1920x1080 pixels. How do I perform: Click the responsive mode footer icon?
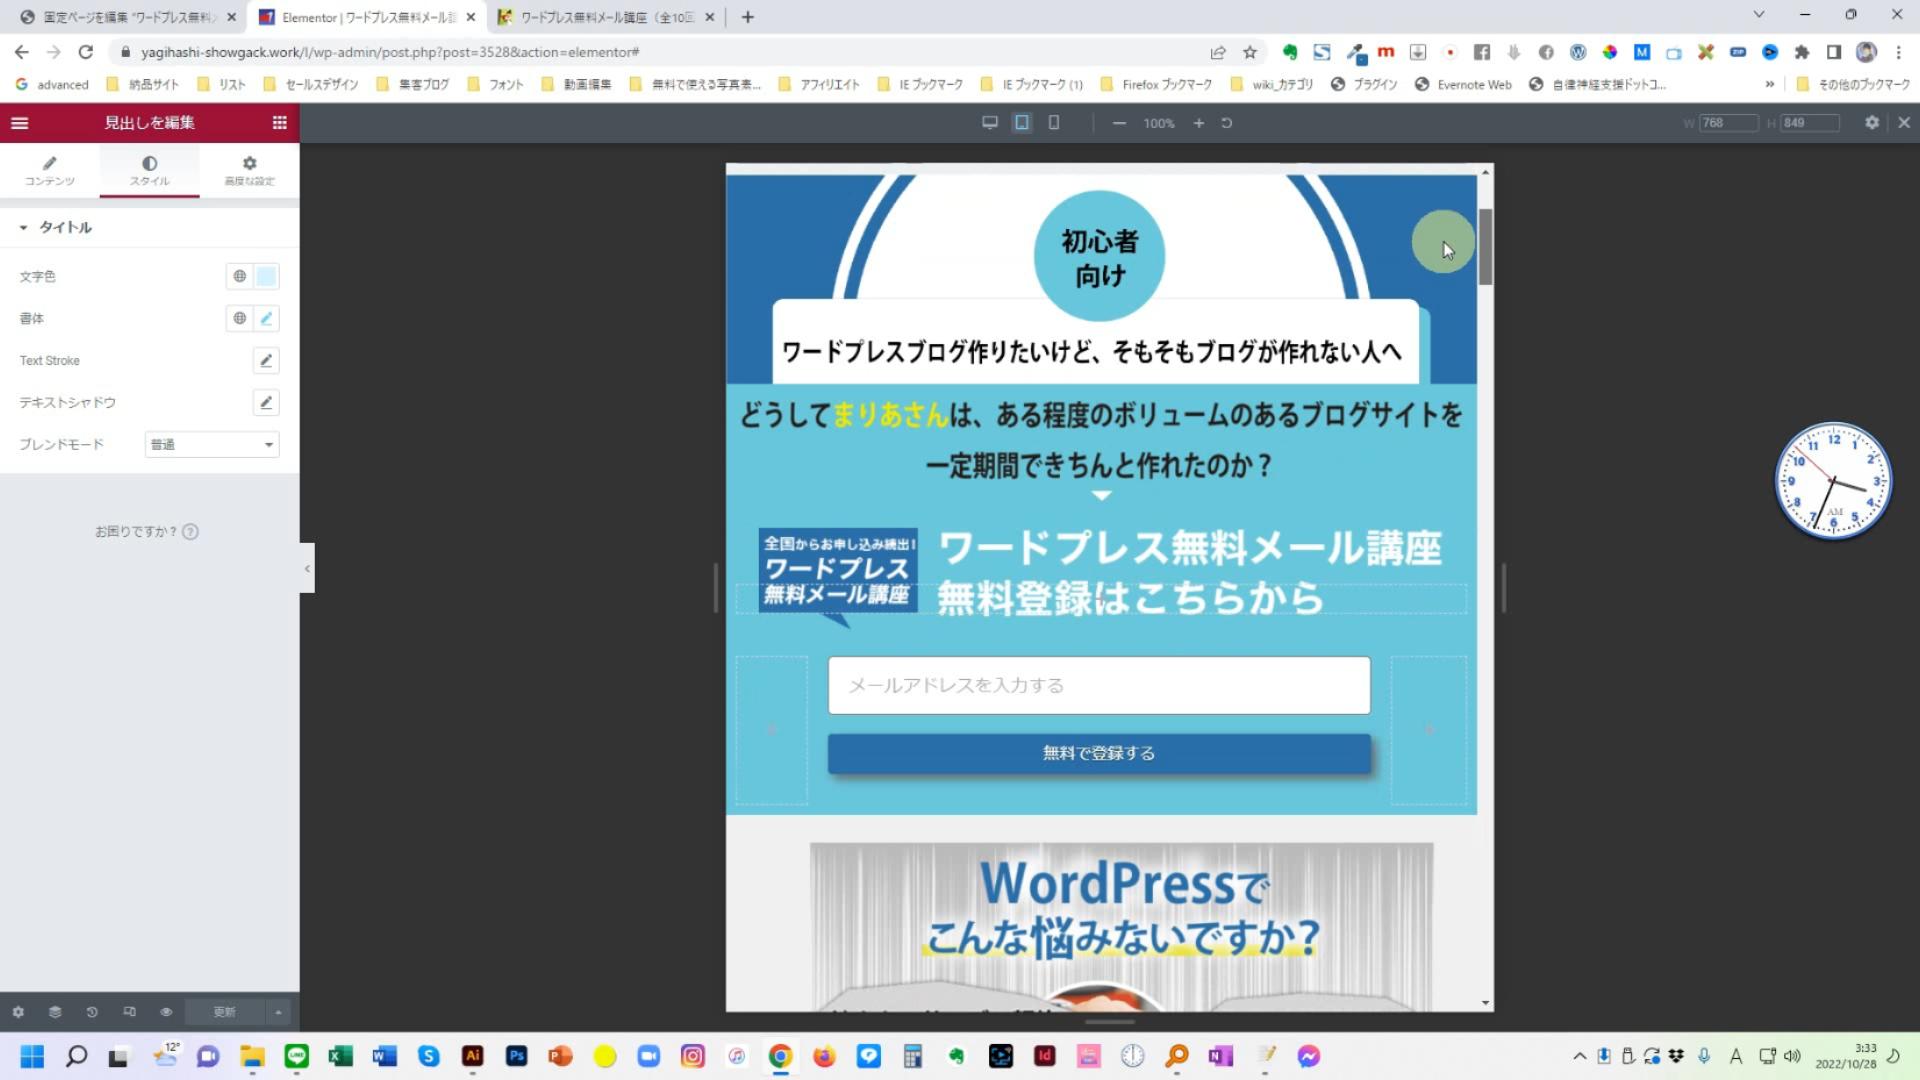pyautogui.click(x=129, y=1012)
